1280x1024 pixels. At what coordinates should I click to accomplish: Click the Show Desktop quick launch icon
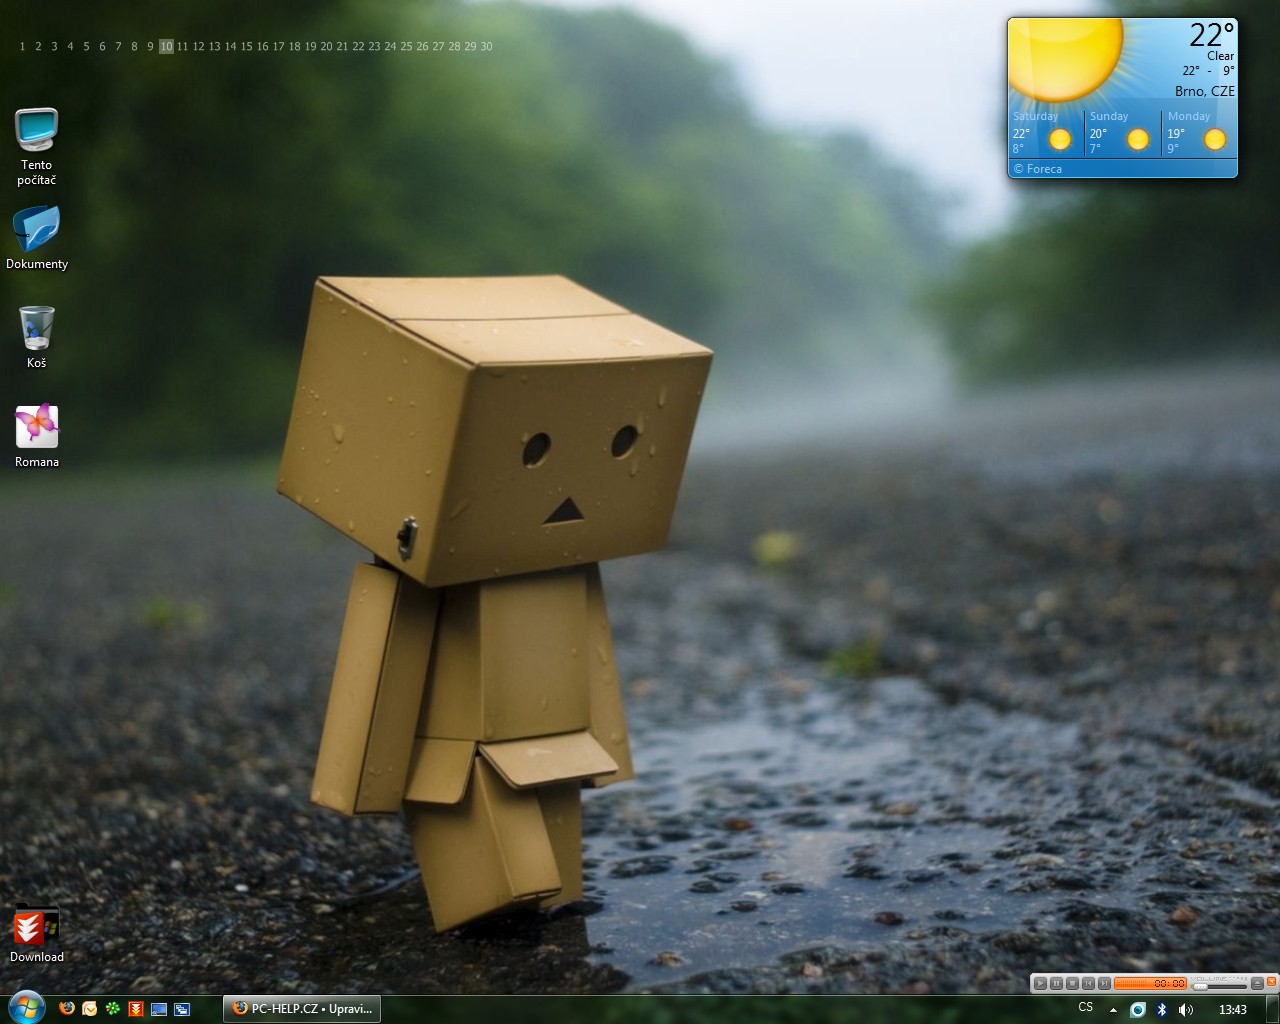pyautogui.click(x=159, y=1009)
